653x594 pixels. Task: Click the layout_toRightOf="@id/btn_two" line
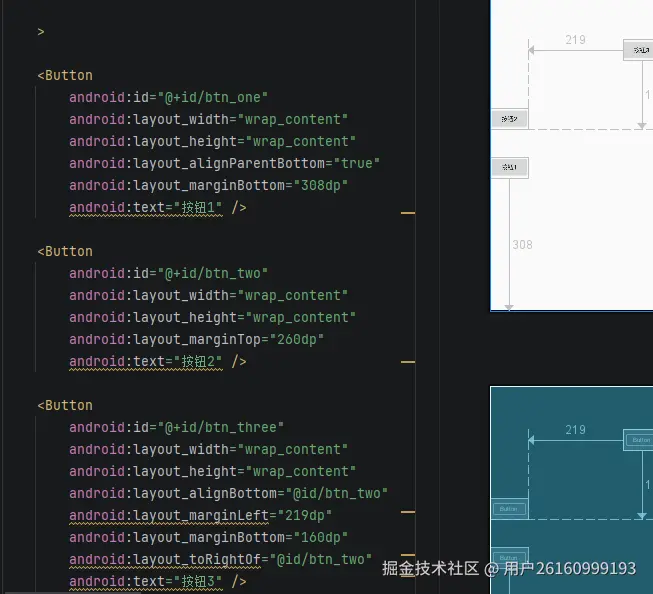[220, 560]
